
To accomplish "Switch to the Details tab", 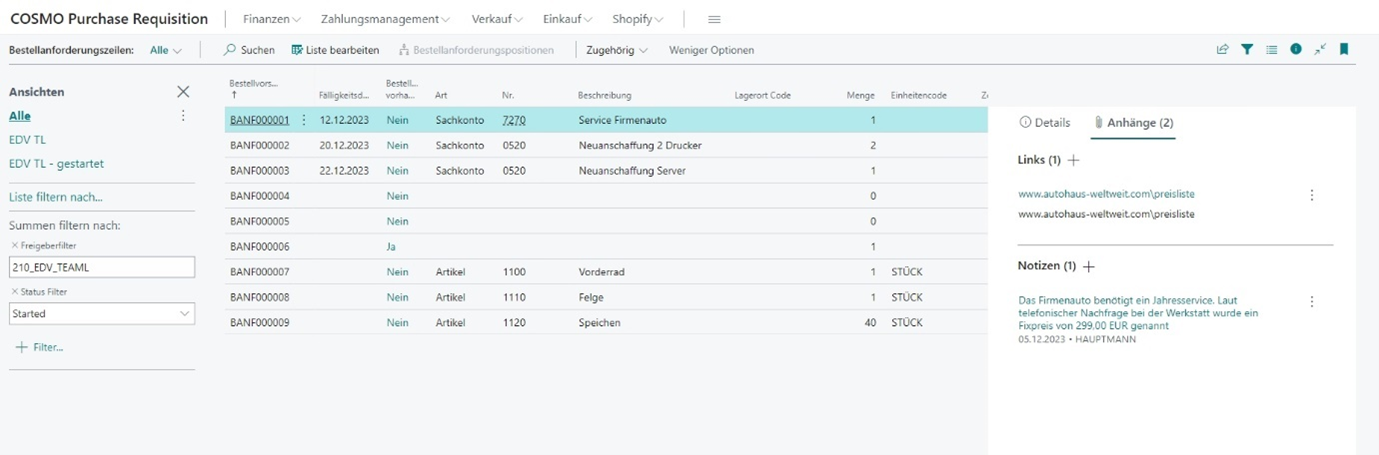I will (x=1044, y=123).
